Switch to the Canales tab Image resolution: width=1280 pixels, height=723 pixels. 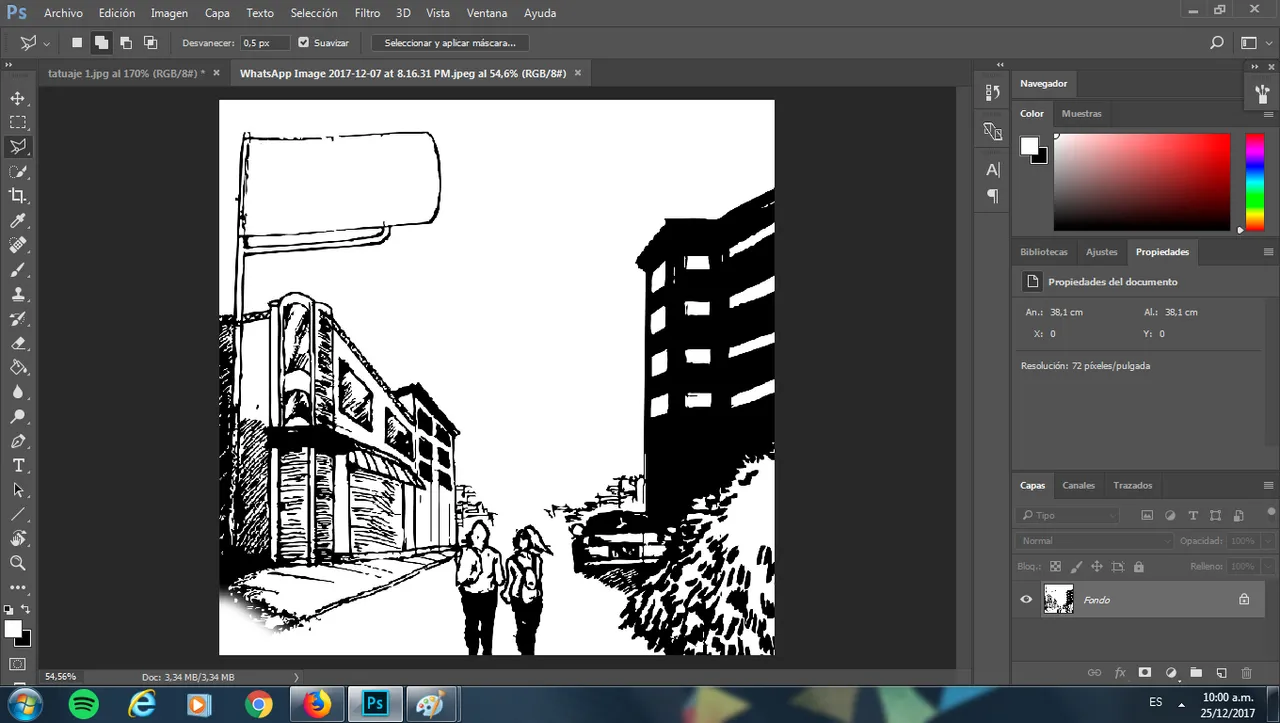[x=1078, y=485]
